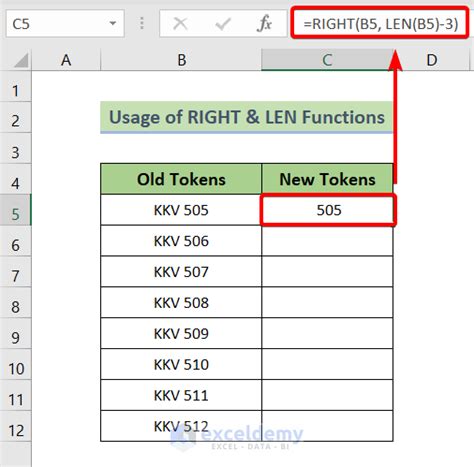
Task: Click the formula bar resize dots handle
Action: tap(142, 24)
